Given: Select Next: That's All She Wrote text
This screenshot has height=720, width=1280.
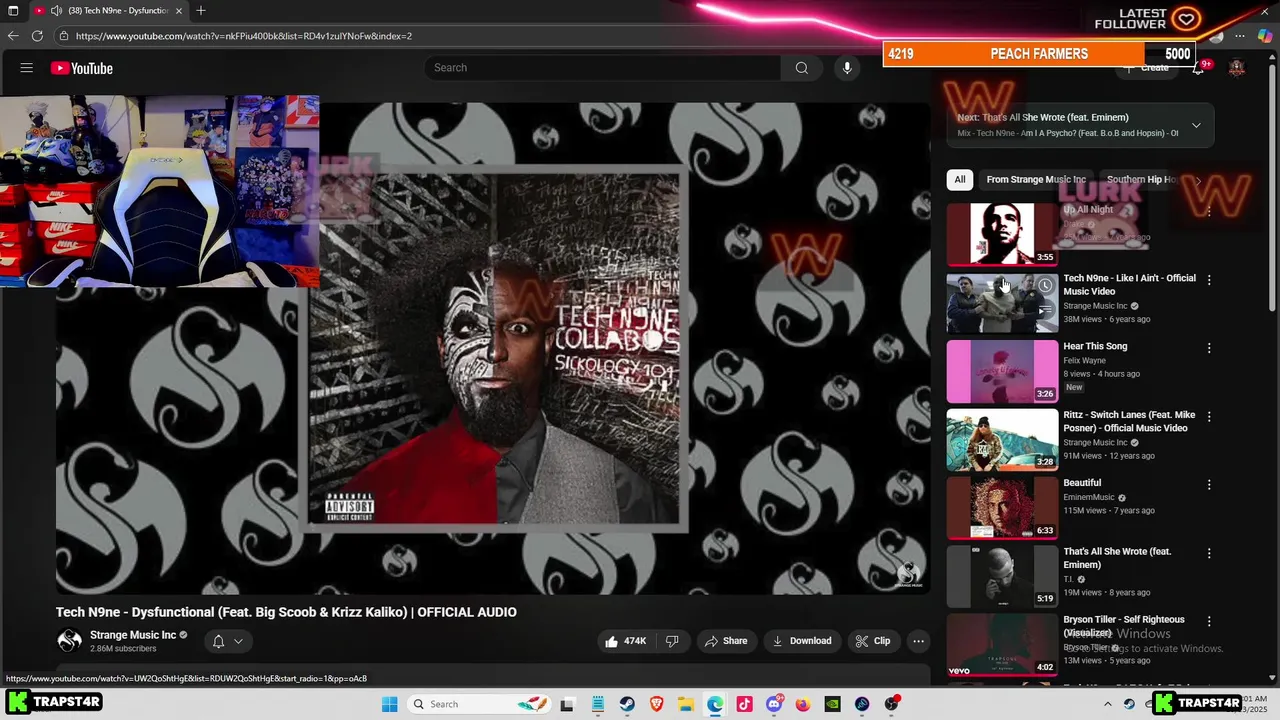Looking at the screenshot, I should tap(1043, 117).
